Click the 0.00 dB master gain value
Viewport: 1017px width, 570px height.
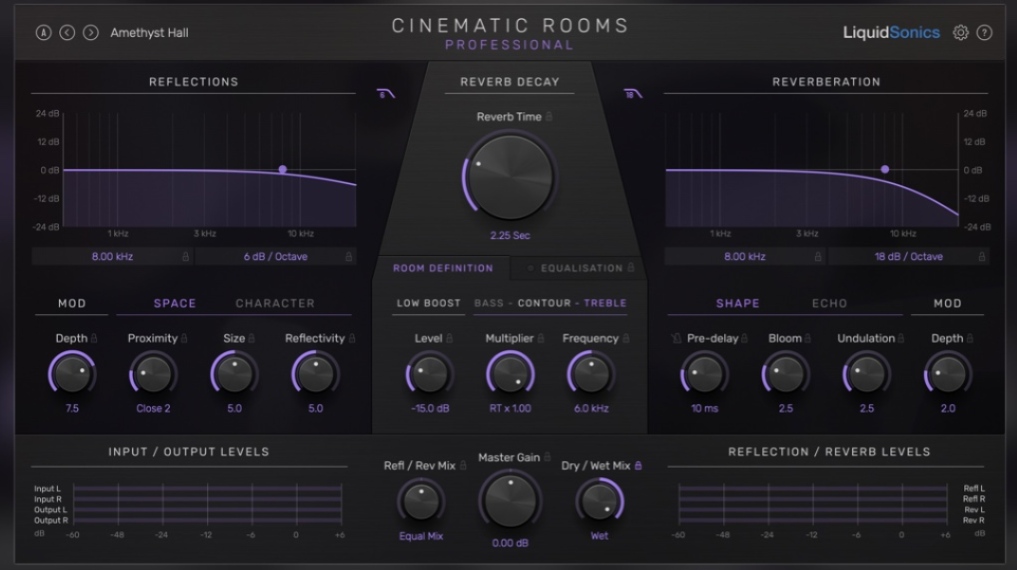(x=510, y=543)
